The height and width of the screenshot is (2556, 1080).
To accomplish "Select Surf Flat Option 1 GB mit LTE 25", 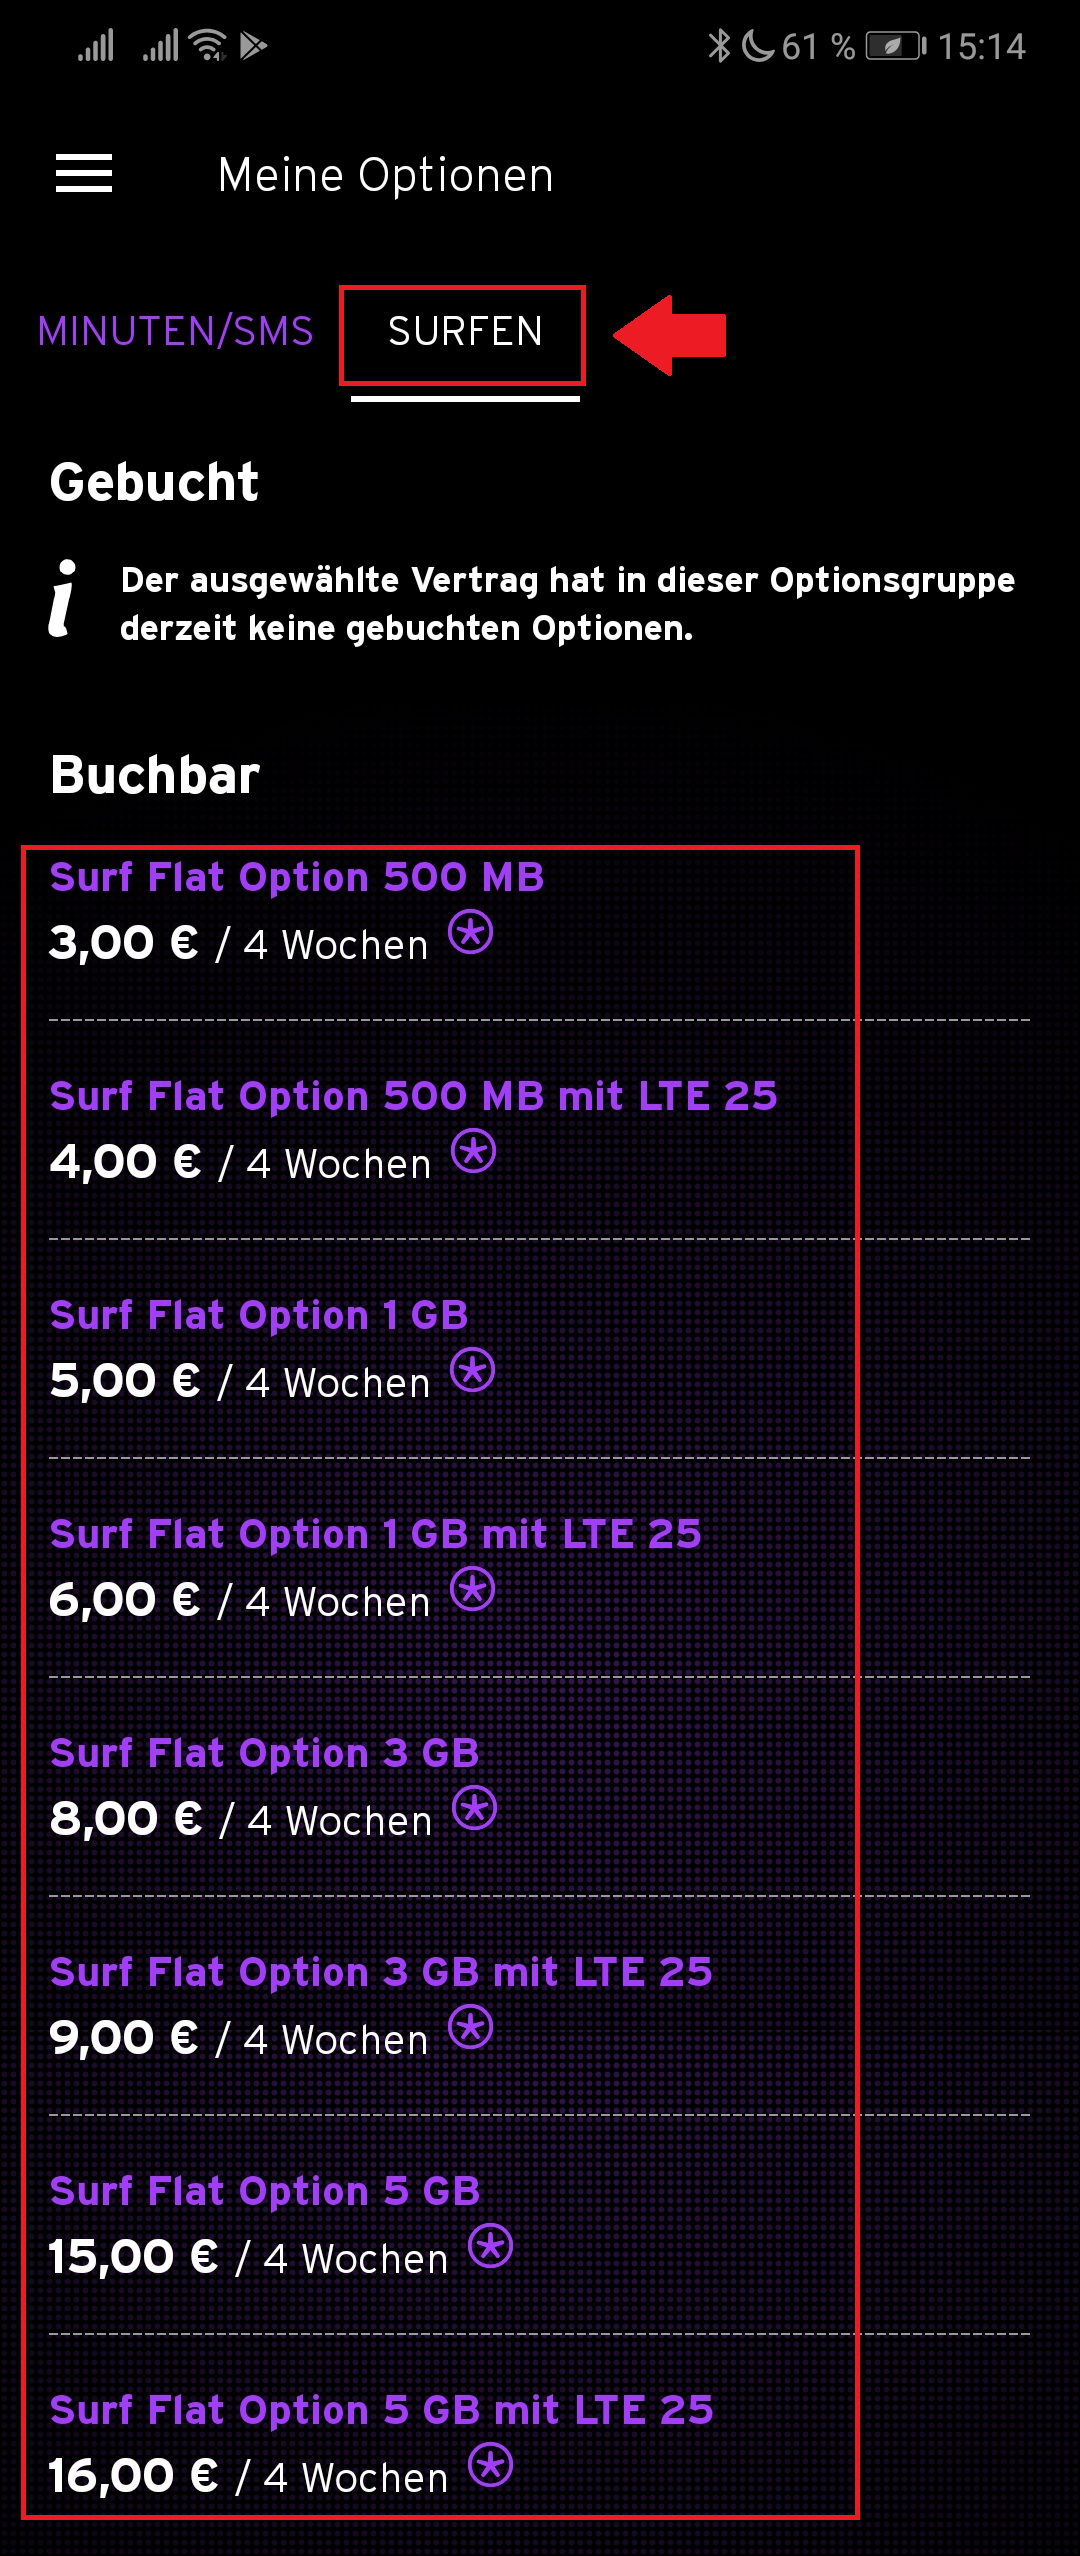I will 375,1535.
